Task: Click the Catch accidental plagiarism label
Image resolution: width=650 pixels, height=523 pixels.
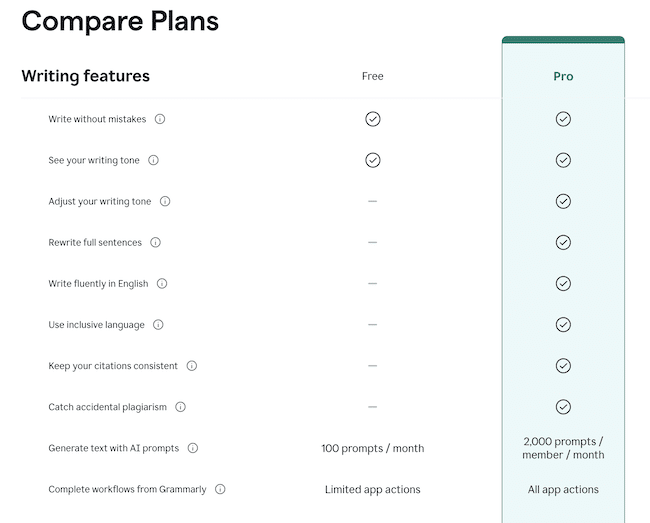Action: coord(107,407)
